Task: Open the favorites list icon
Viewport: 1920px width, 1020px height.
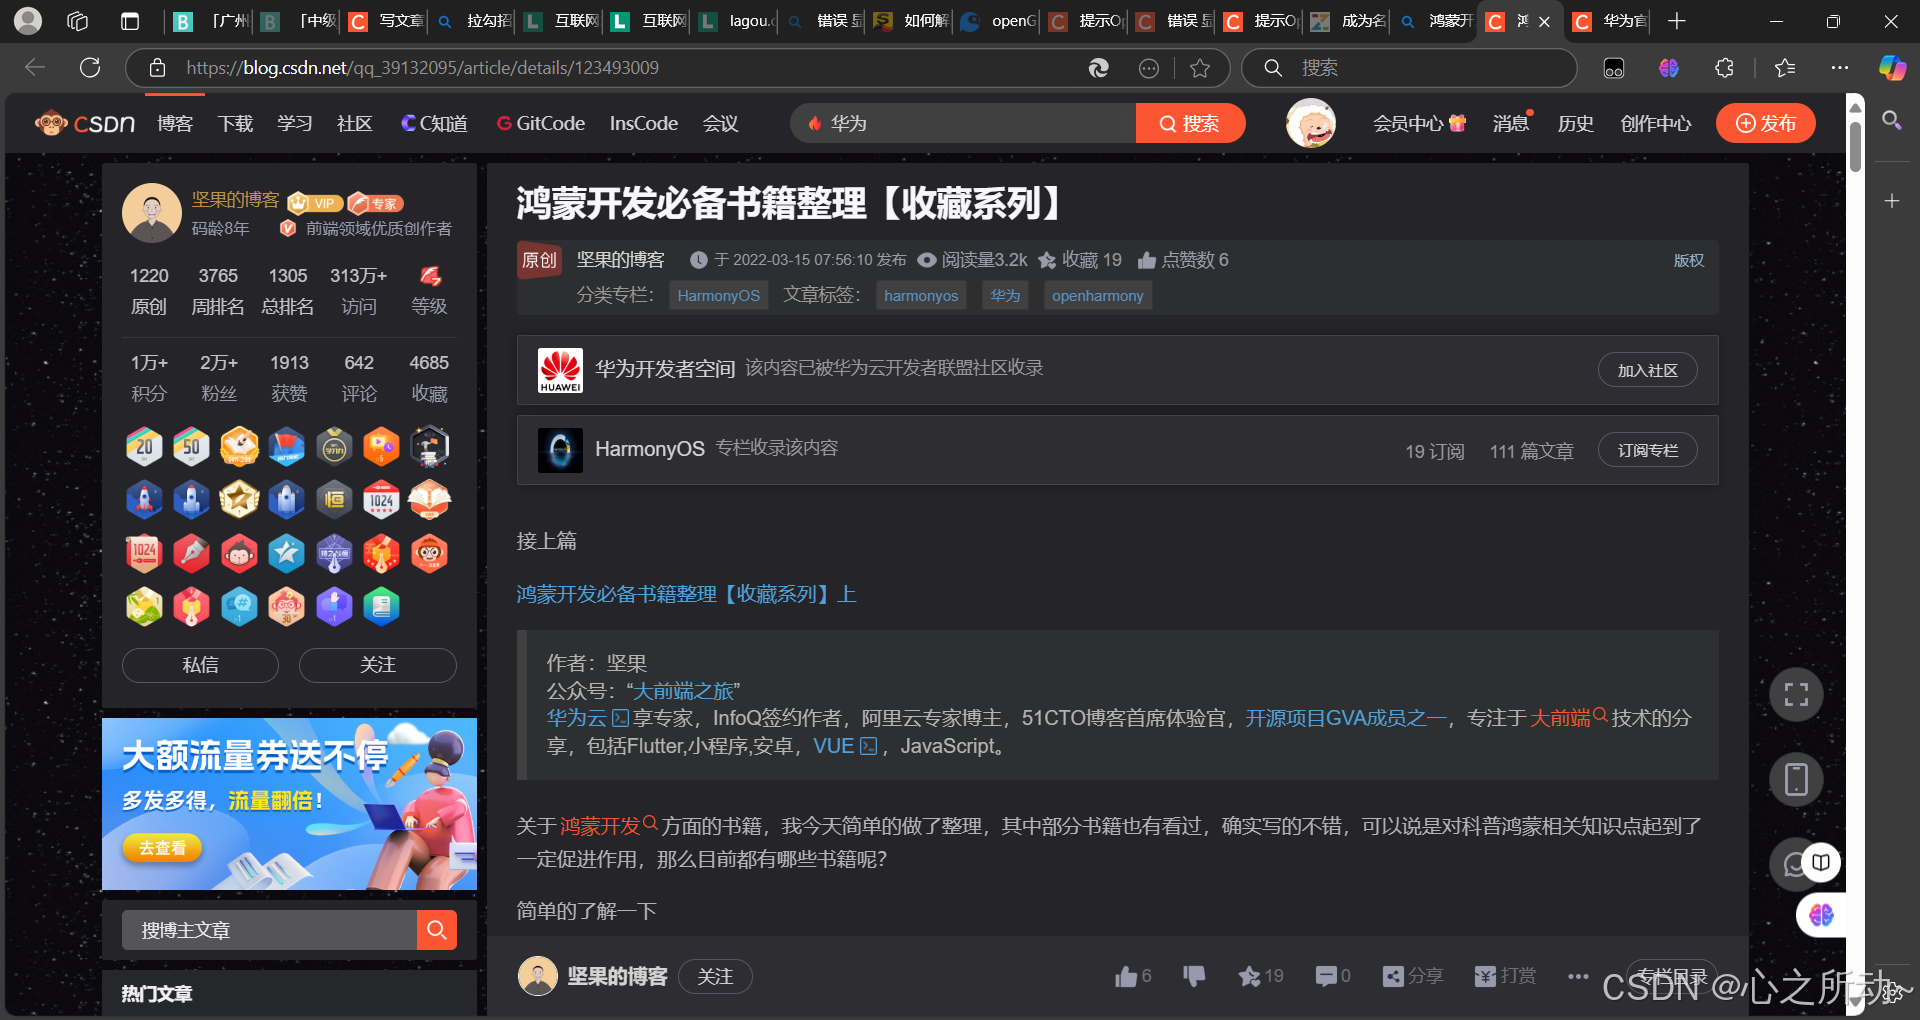Action: 1785,68
